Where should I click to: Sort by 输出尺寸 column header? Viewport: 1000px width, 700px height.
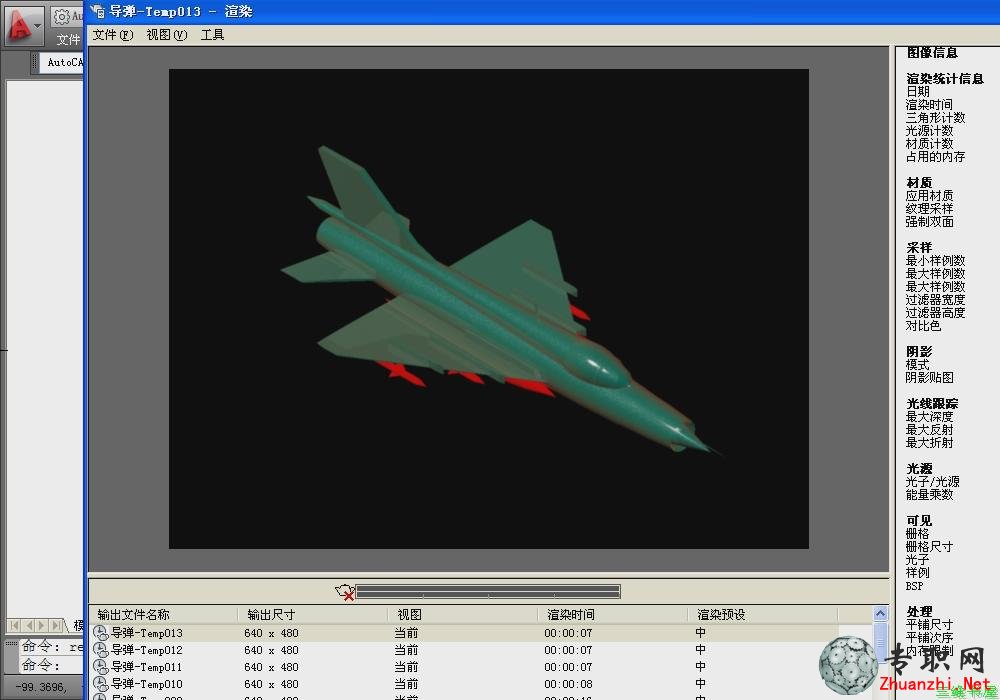coord(312,615)
